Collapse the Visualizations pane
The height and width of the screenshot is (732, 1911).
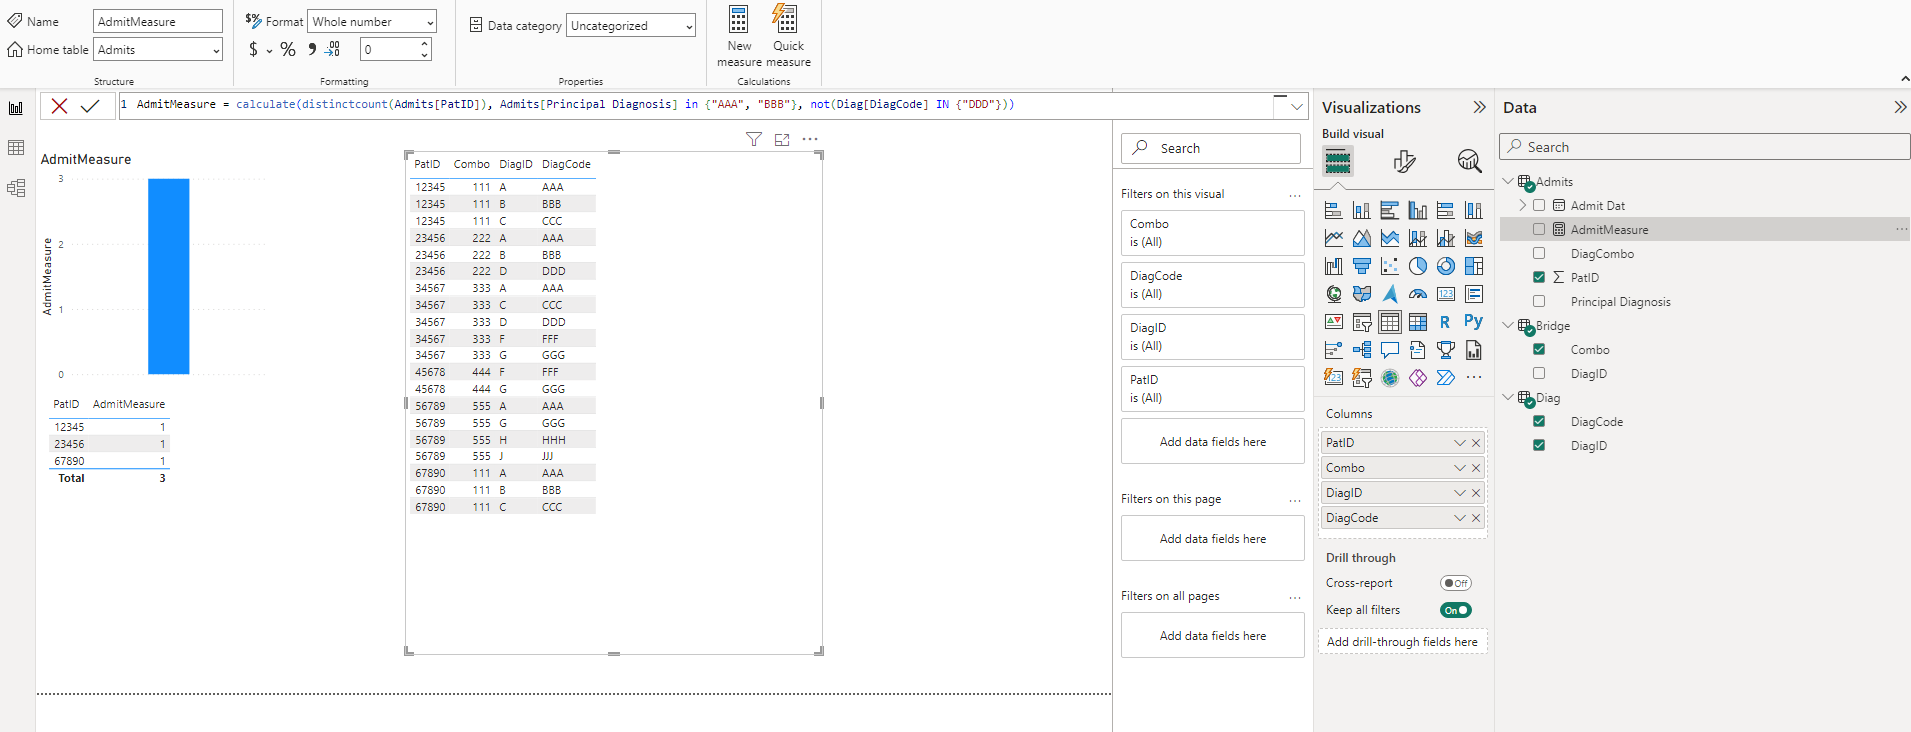pyautogui.click(x=1479, y=107)
